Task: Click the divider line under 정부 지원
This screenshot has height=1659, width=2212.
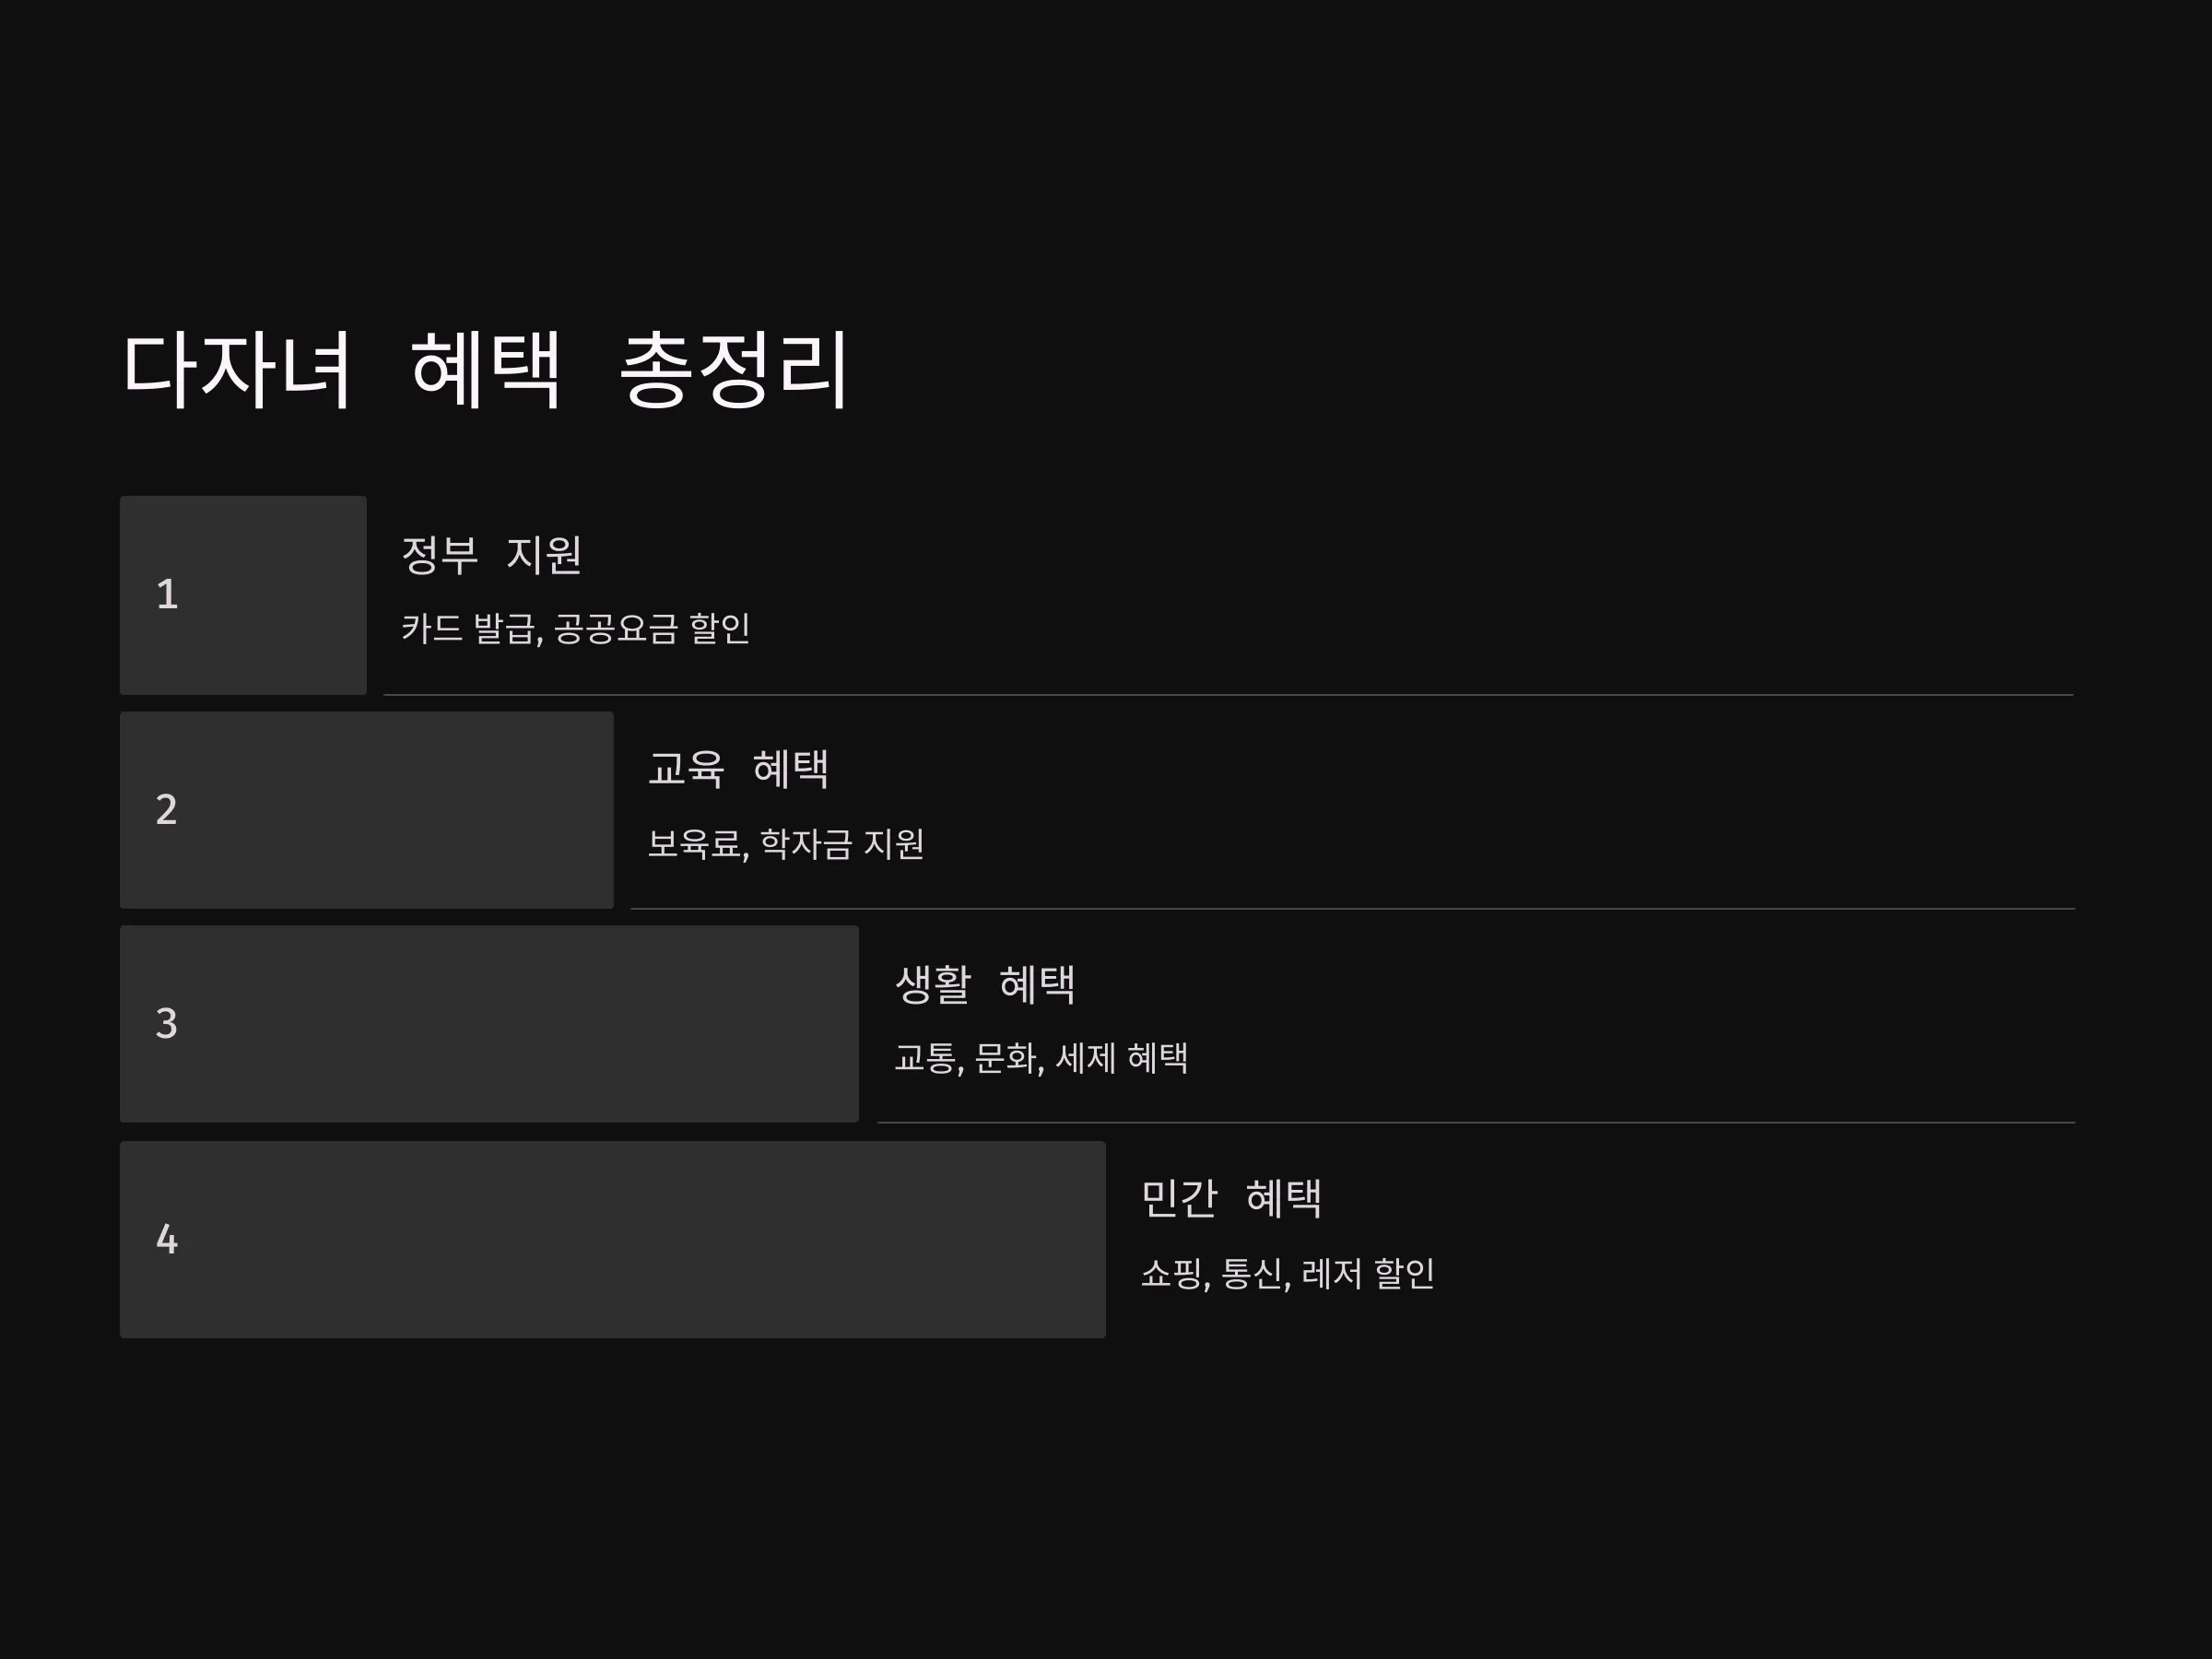Action: click(1229, 695)
